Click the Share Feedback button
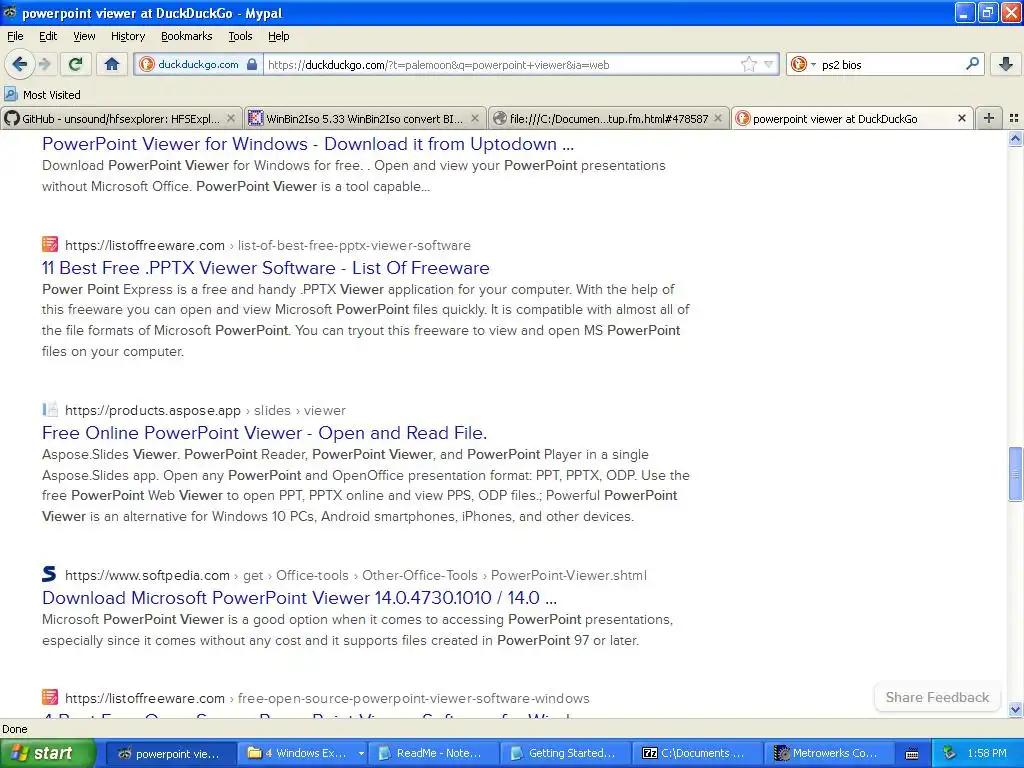The image size is (1024, 768). [937, 697]
